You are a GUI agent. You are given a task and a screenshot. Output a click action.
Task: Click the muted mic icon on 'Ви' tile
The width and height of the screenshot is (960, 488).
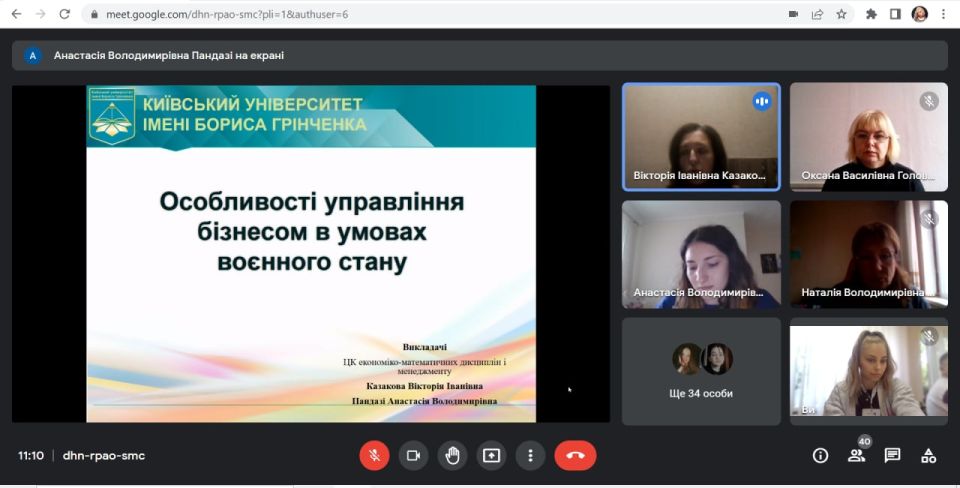(929, 336)
